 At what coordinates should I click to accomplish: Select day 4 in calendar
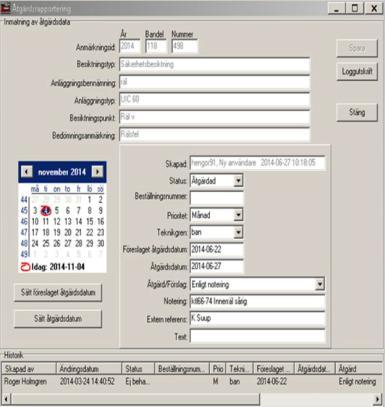point(46,210)
